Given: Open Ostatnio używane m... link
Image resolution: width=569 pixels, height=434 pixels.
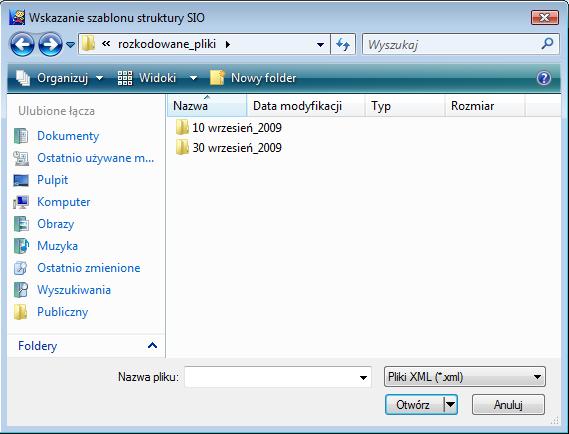Looking at the screenshot, I should (95, 158).
